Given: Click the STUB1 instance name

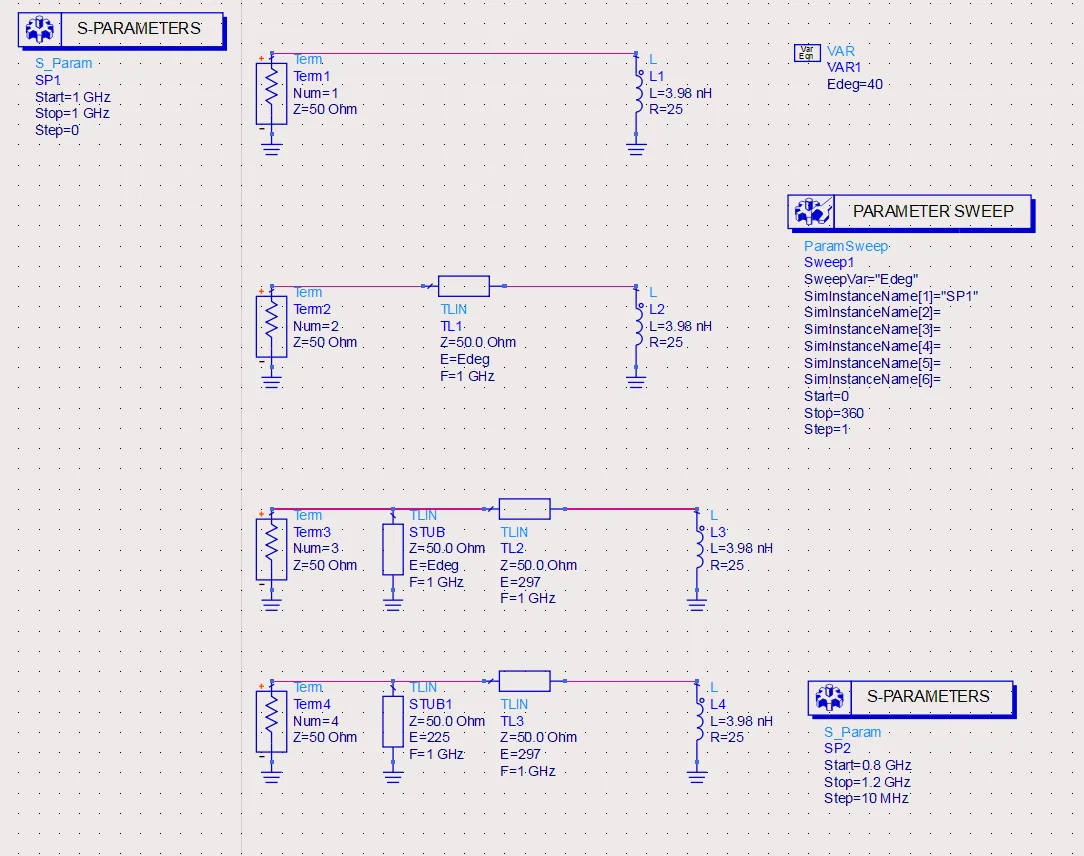Looking at the screenshot, I should point(431,704).
